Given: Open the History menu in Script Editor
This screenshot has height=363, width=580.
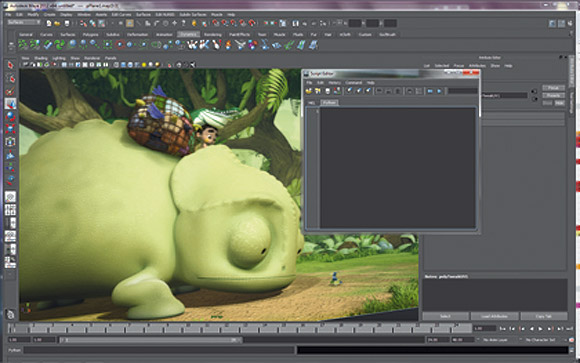Looking at the screenshot, I should pyautogui.click(x=334, y=83).
